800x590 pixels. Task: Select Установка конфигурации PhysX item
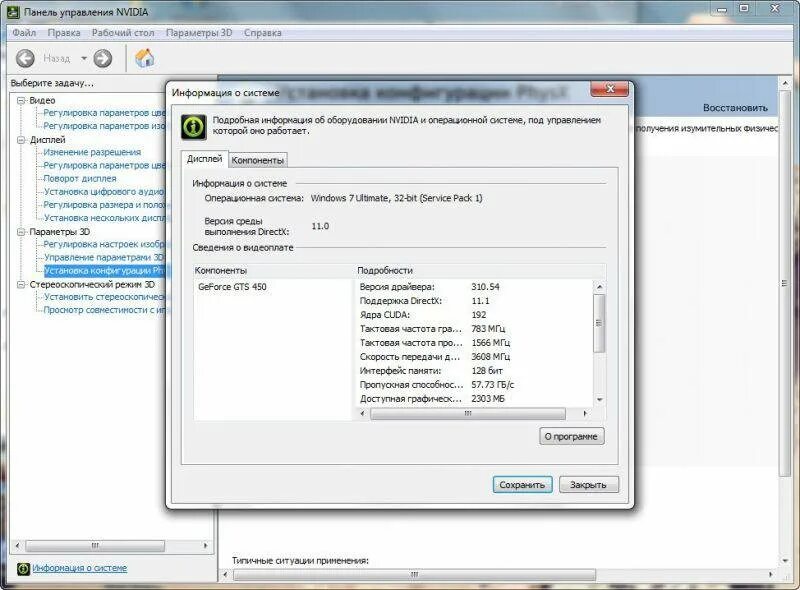[104, 271]
